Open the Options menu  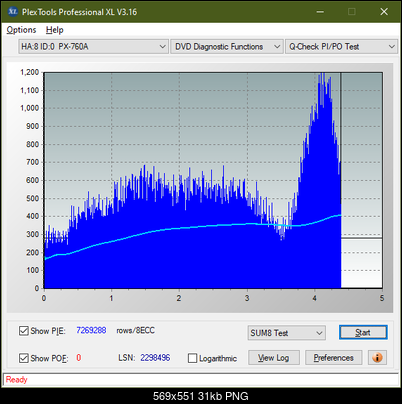tap(21, 30)
